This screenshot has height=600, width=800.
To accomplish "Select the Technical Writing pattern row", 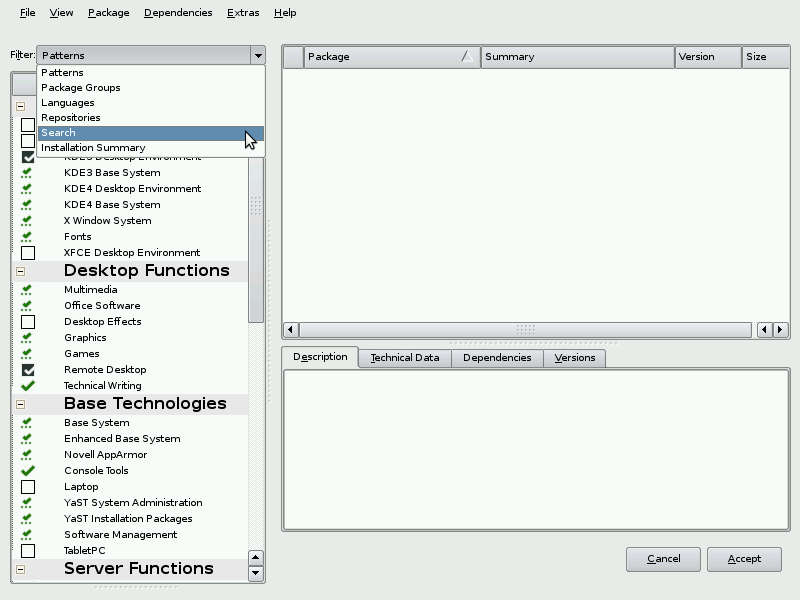I will (x=130, y=386).
